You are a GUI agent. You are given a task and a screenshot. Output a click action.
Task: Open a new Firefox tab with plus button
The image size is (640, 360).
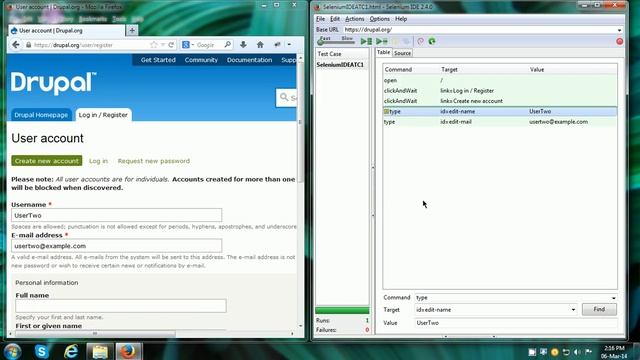132,31
